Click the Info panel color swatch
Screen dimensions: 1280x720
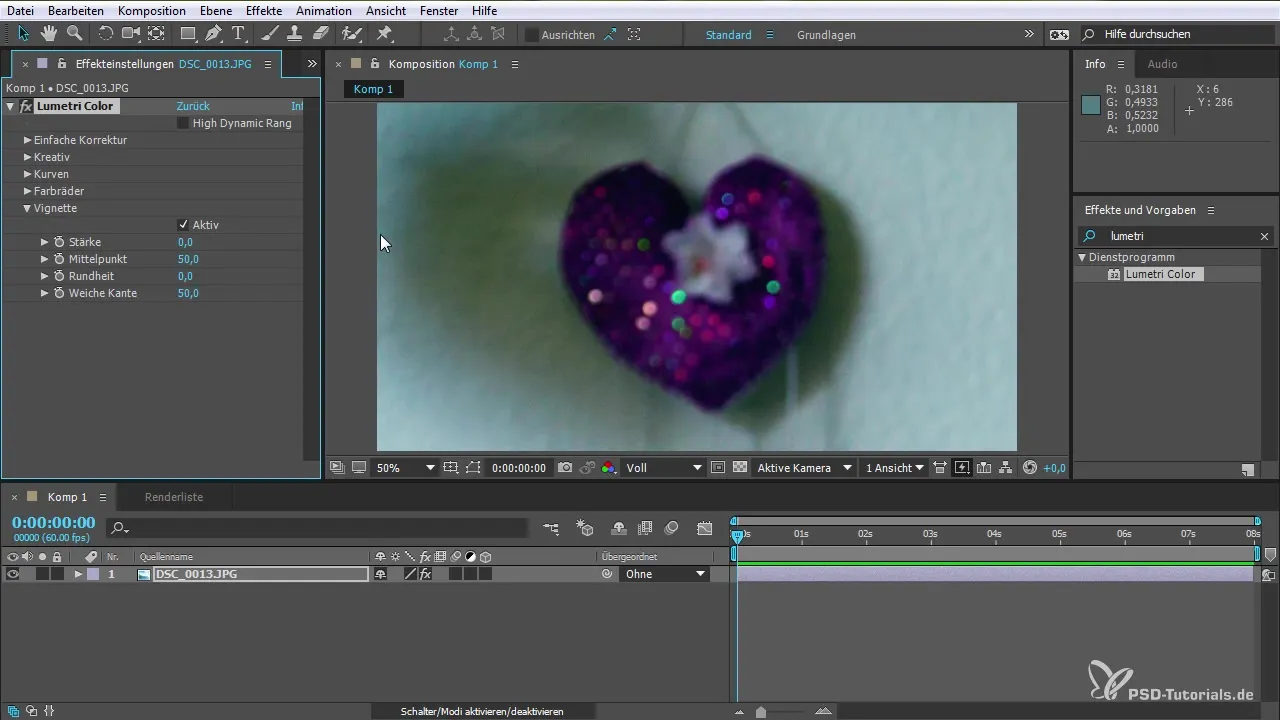coord(1091,105)
